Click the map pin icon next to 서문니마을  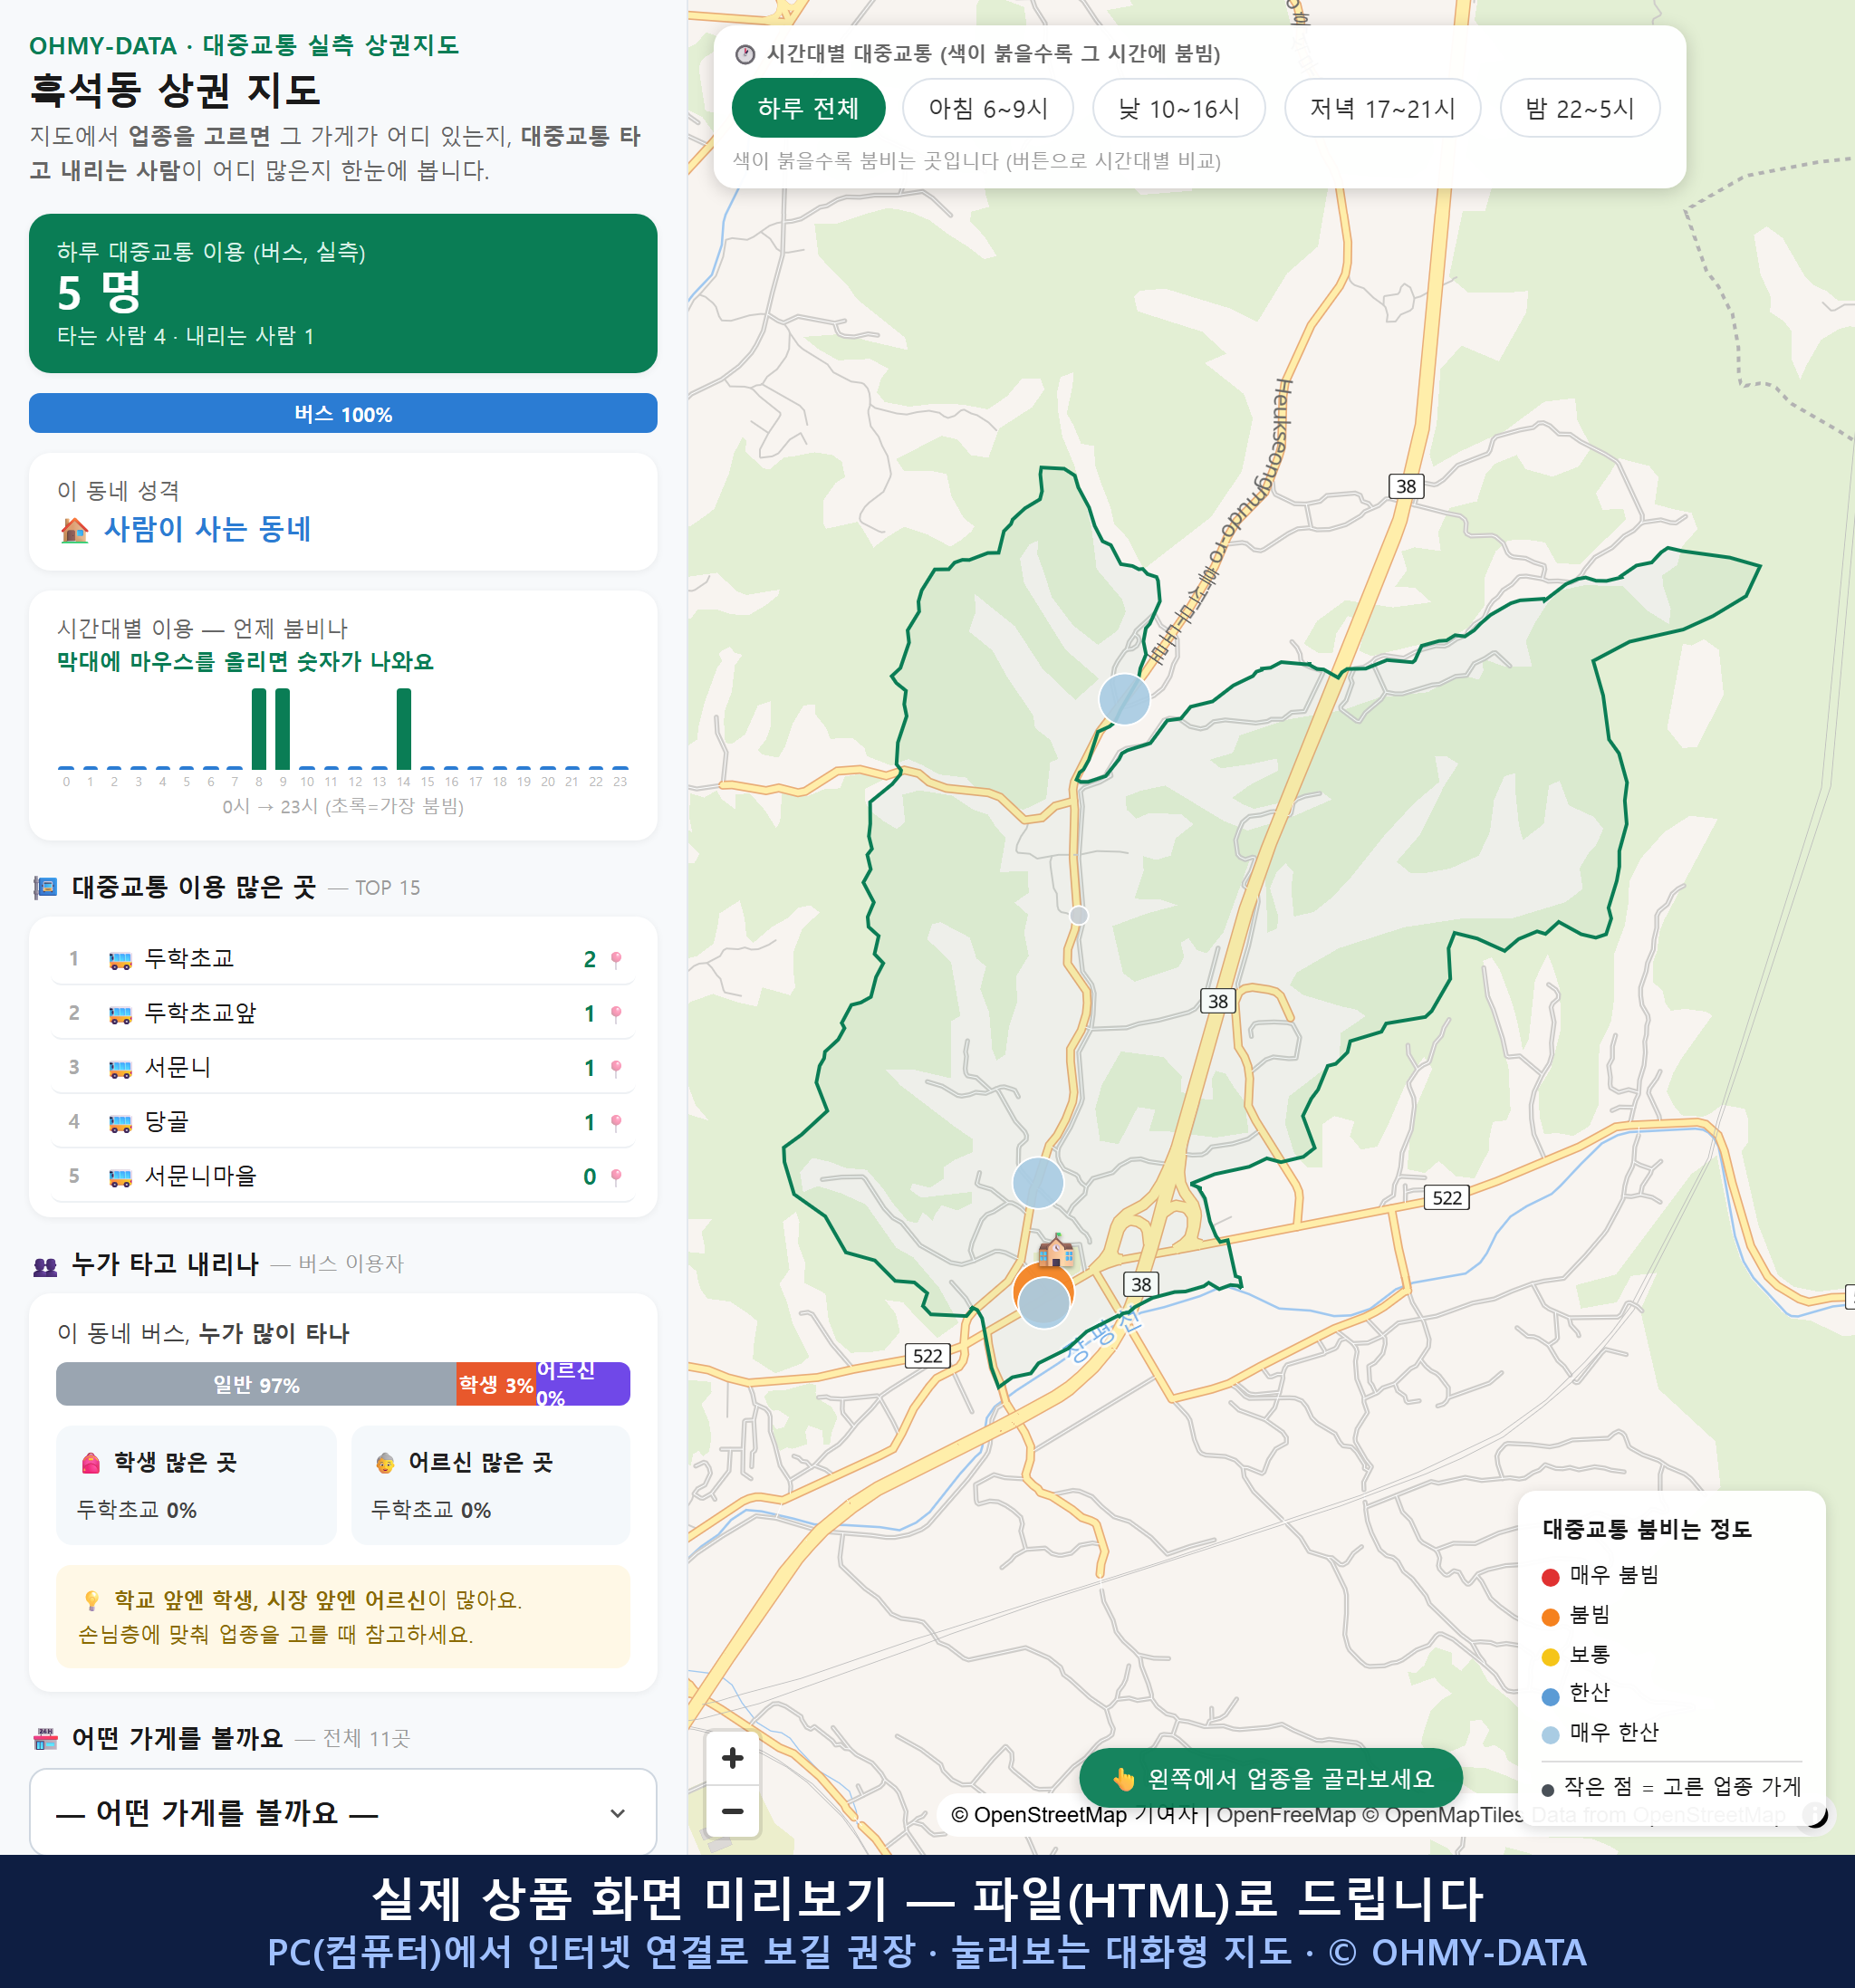[x=616, y=1177]
